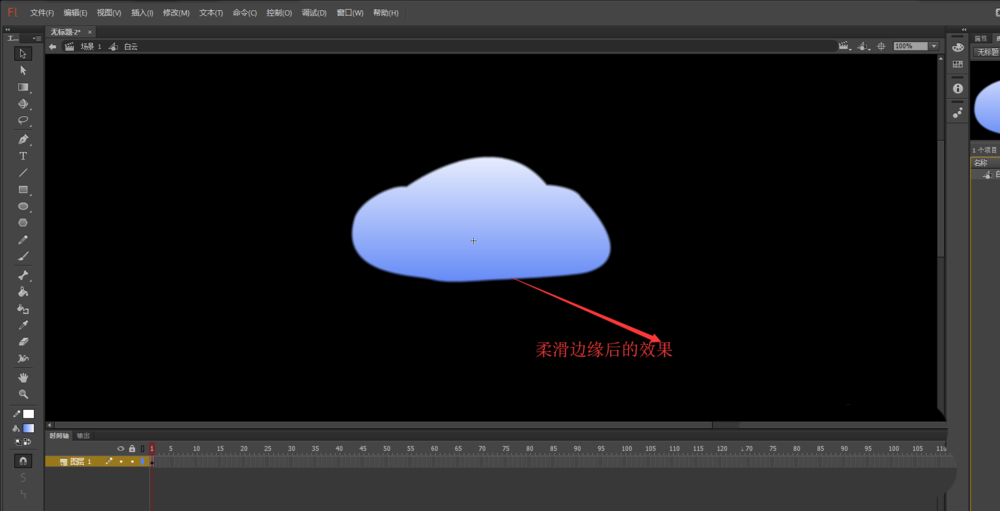The width and height of the screenshot is (1000, 511).
Task: Select the Eraser tool
Action: tap(23, 342)
